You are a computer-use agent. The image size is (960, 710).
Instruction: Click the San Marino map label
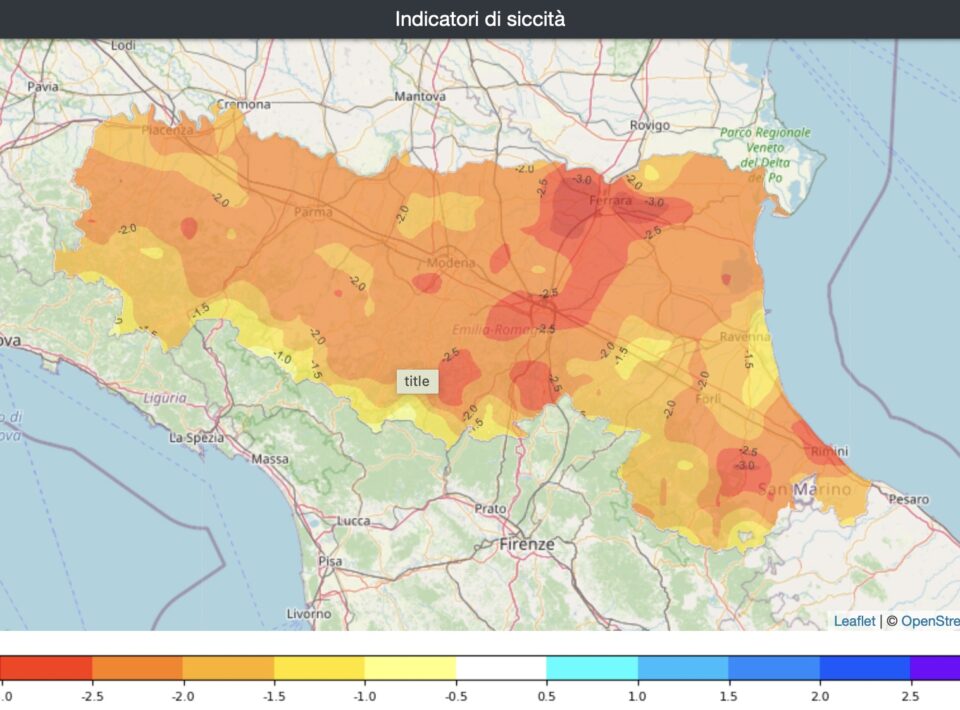click(x=806, y=489)
